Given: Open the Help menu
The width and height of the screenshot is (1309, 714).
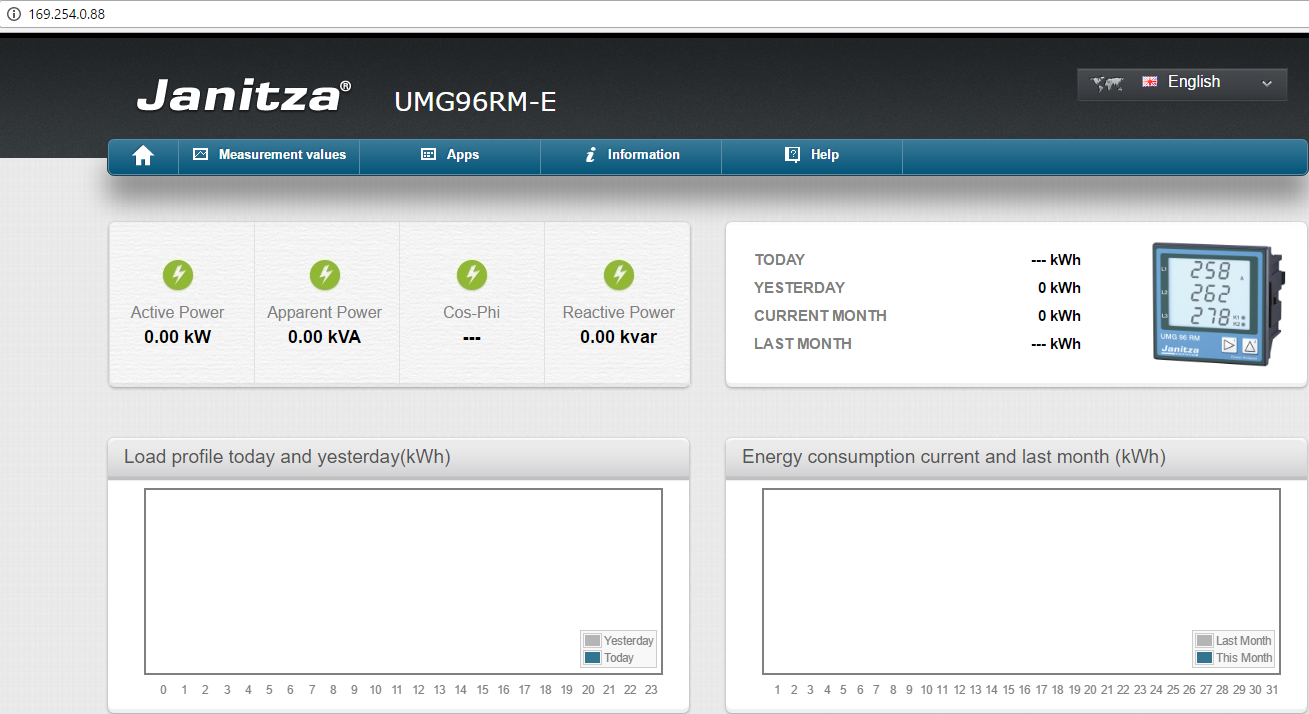Looking at the screenshot, I should pos(812,155).
